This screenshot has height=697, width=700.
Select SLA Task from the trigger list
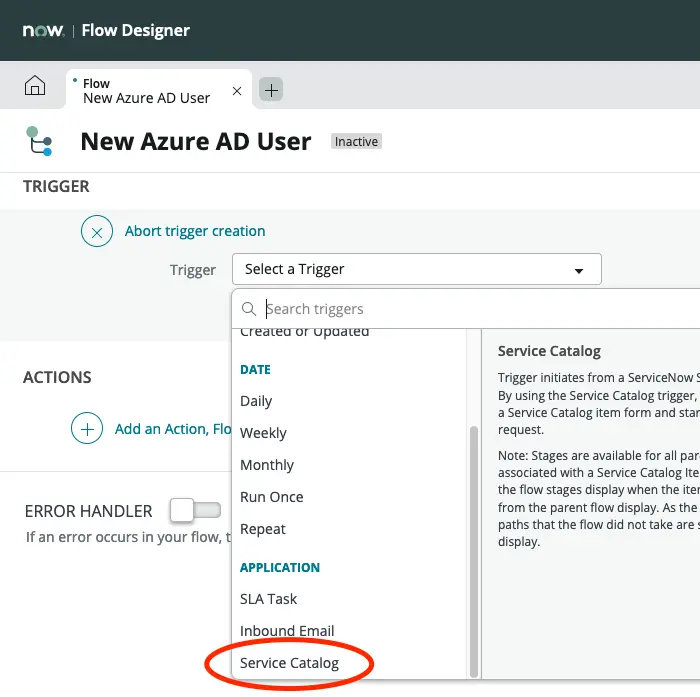point(268,599)
